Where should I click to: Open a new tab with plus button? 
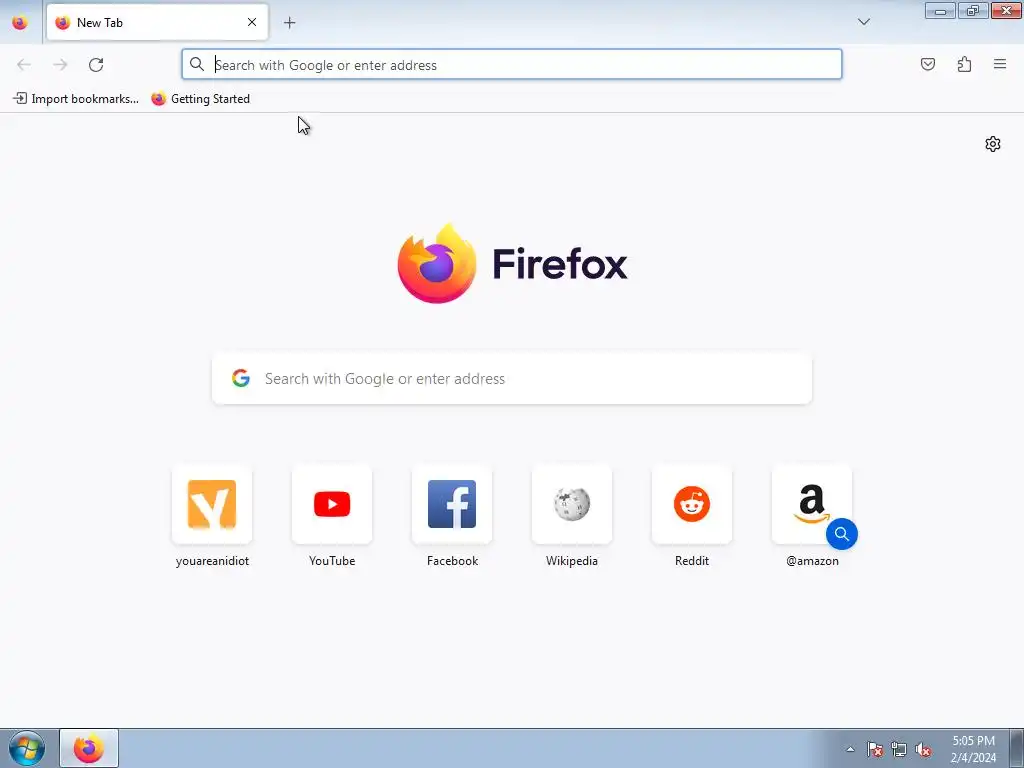(x=289, y=23)
